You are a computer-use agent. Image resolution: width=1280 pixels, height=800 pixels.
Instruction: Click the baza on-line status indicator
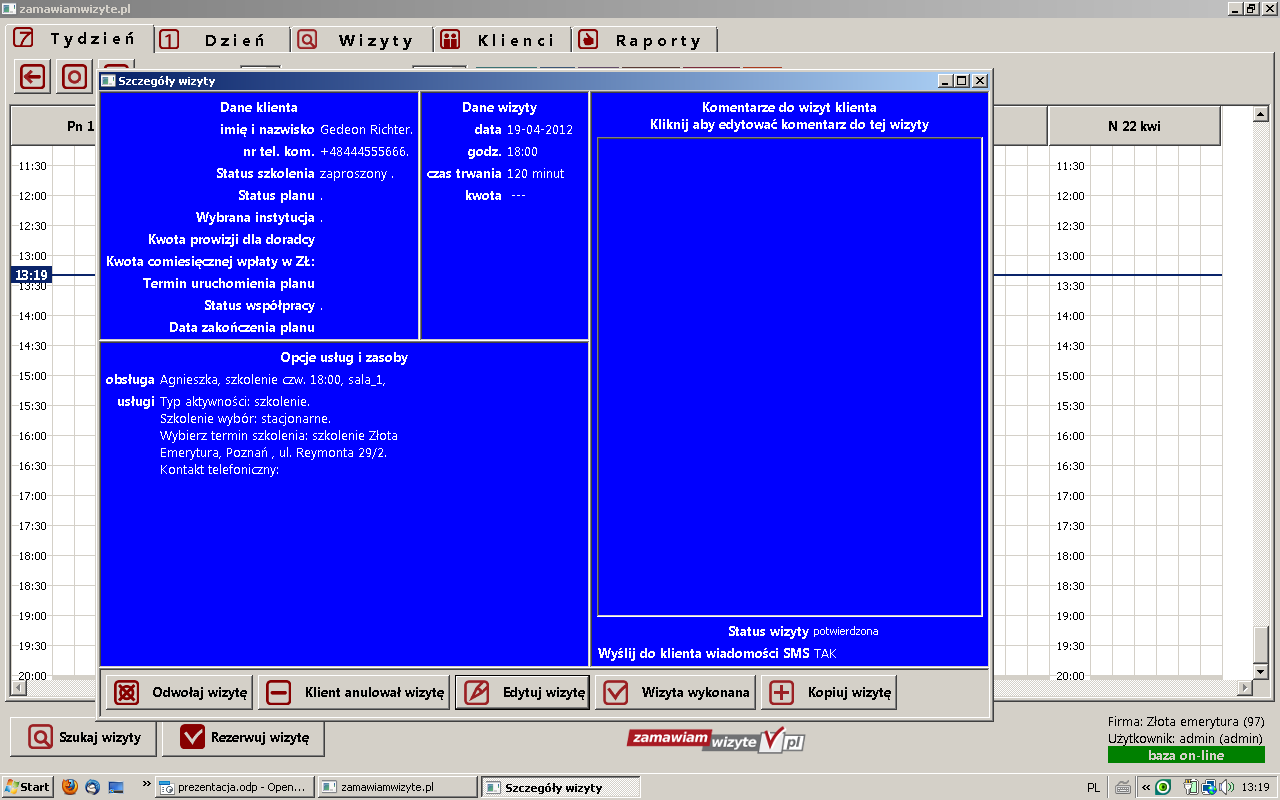click(1186, 755)
